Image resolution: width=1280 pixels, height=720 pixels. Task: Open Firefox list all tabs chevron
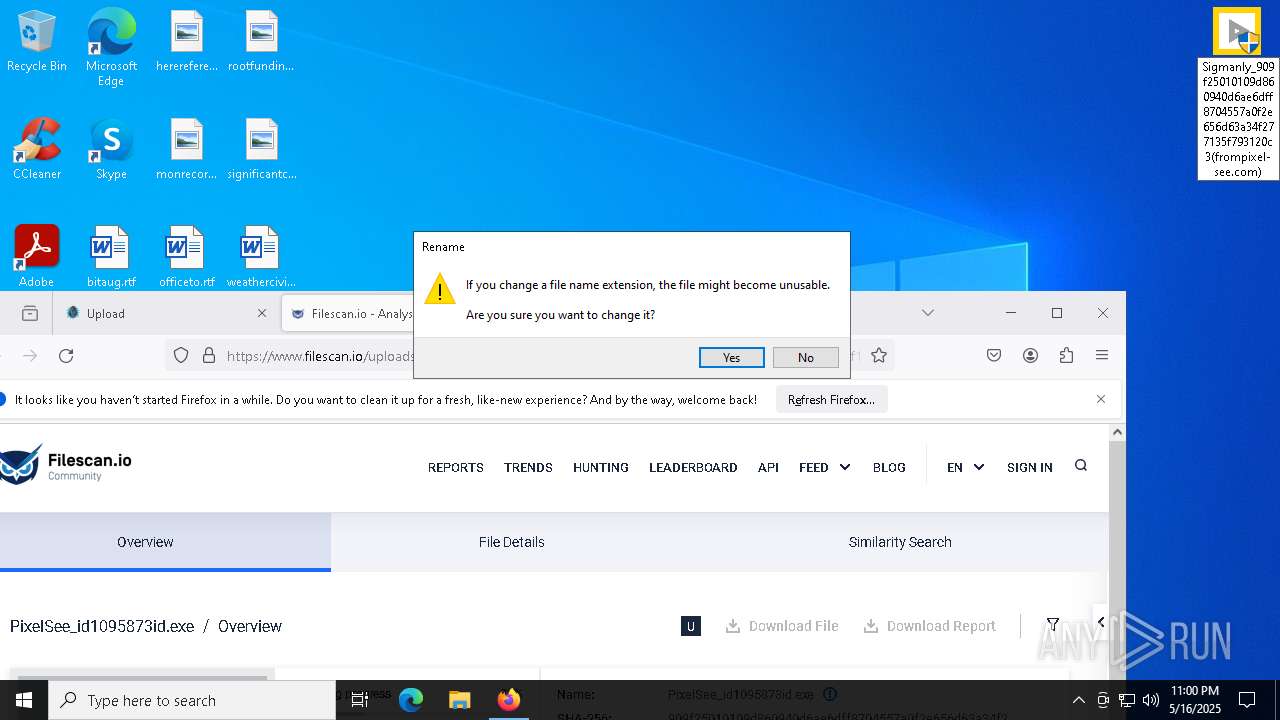(x=928, y=313)
